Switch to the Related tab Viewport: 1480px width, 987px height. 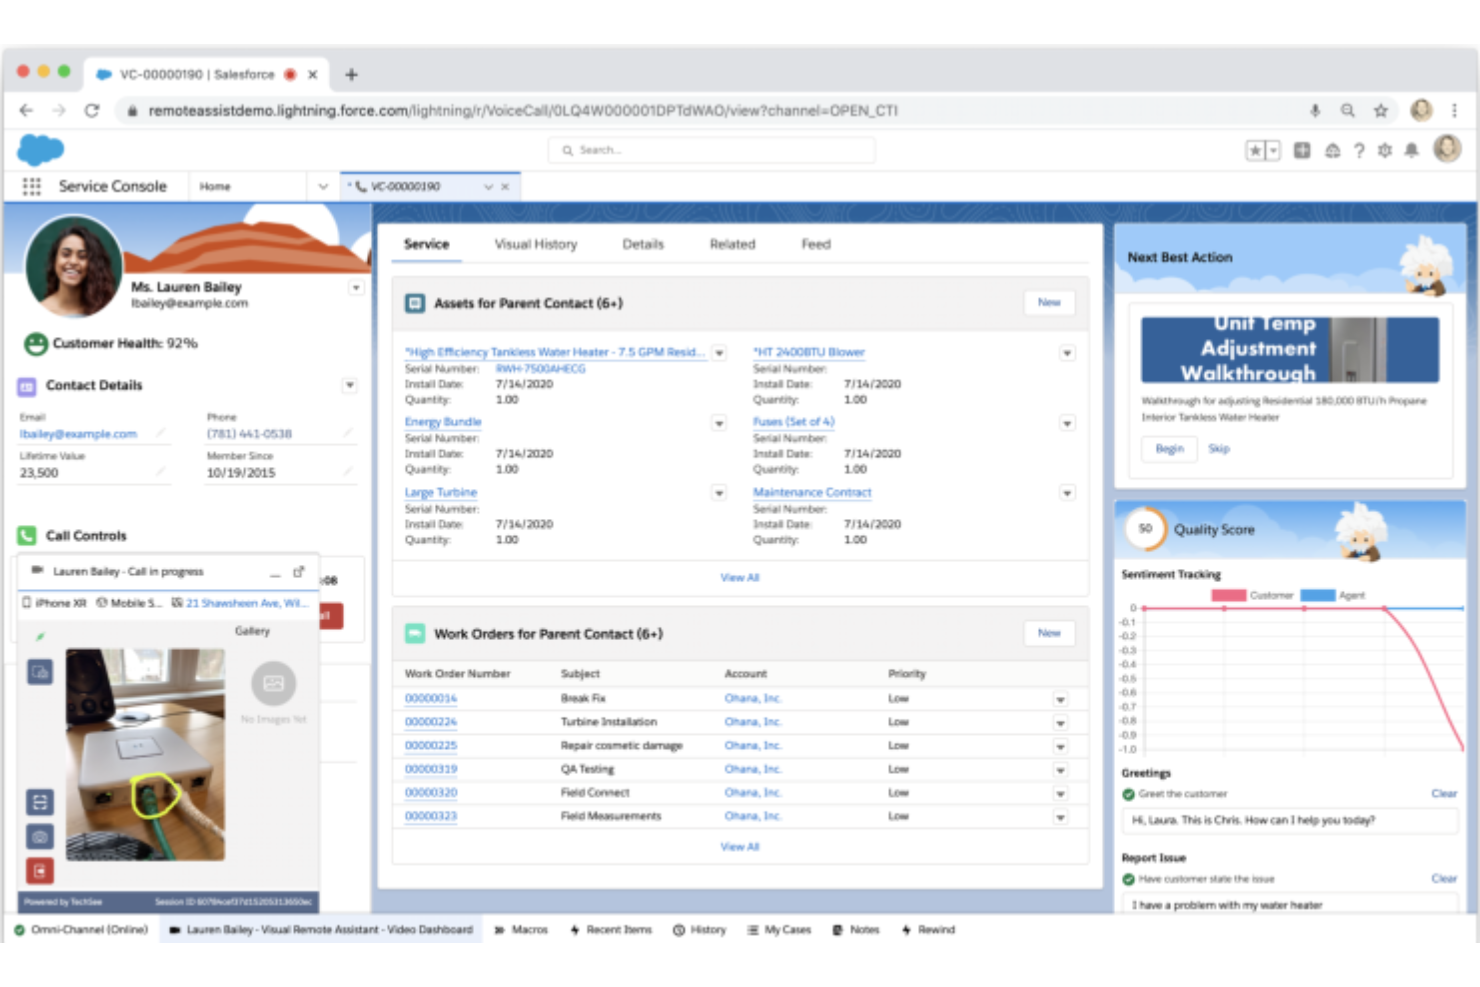pos(731,244)
